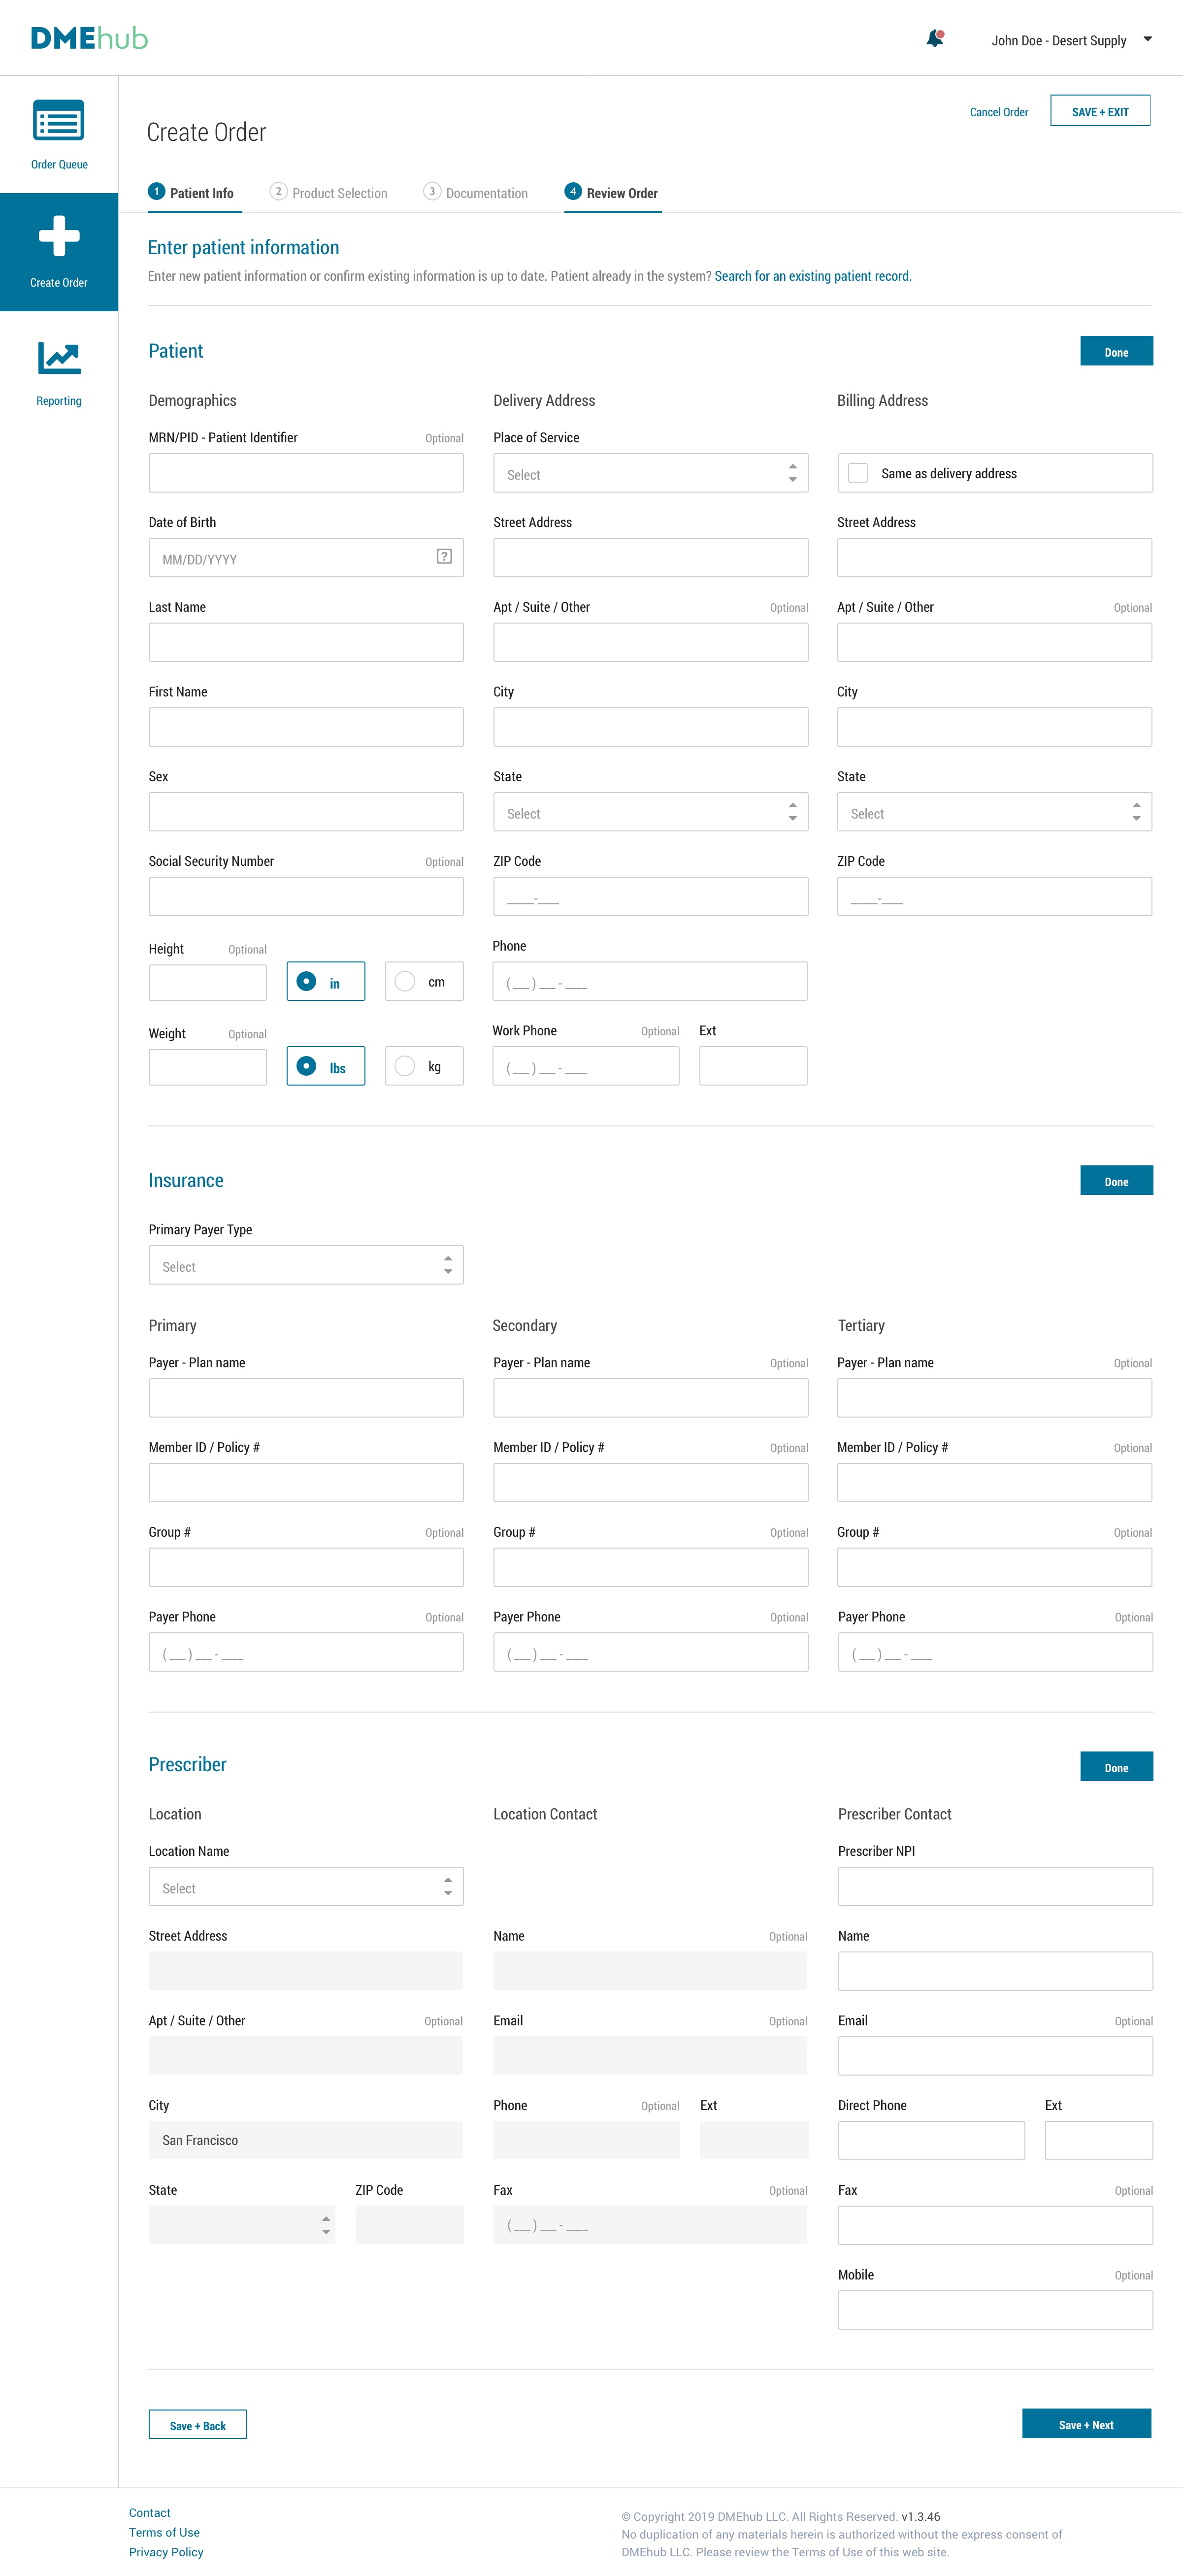Click the Date of Birth help icon
Viewport: 1183px width, 2576px height.
tap(444, 557)
